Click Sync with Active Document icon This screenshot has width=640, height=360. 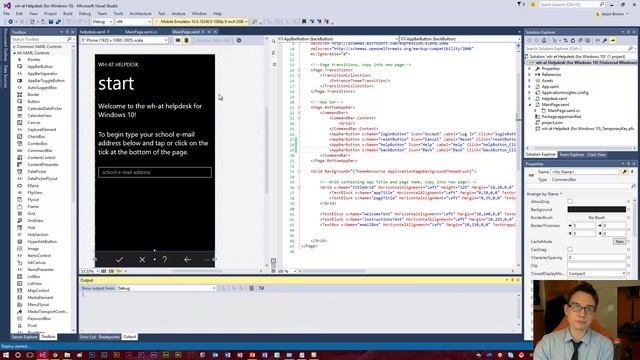(565, 41)
